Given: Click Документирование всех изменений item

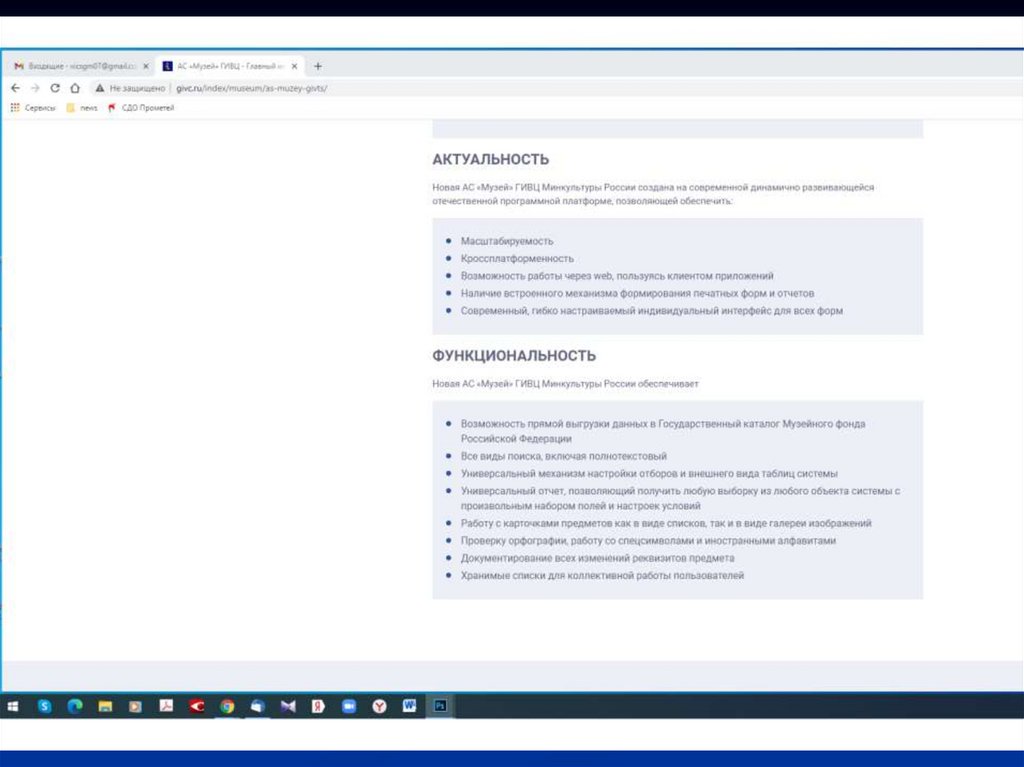Looking at the screenshot, I should click(x=598, y=558).
